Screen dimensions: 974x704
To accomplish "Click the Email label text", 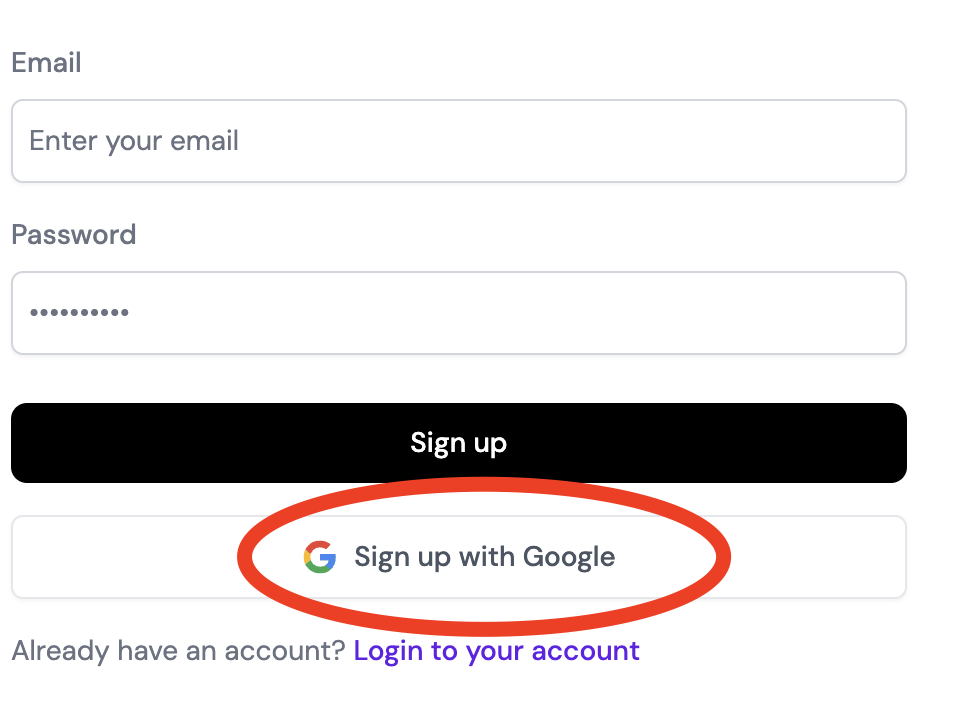I will click(46, 63).
